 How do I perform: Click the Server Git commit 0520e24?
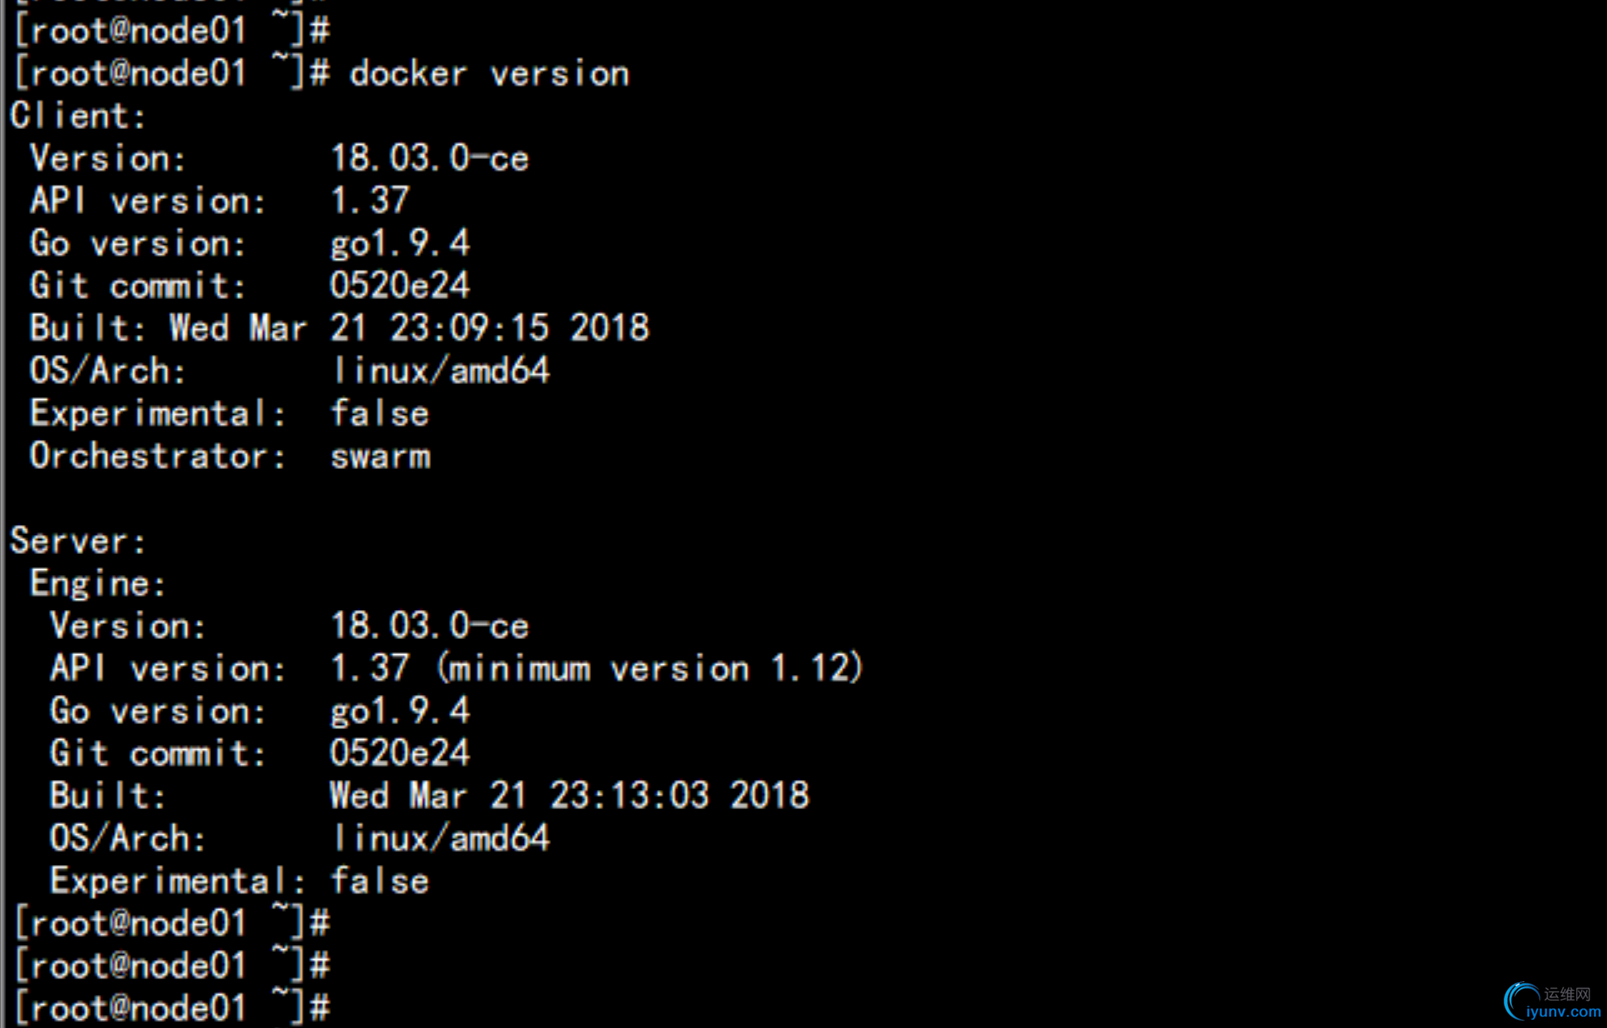[x=400, y=753]
